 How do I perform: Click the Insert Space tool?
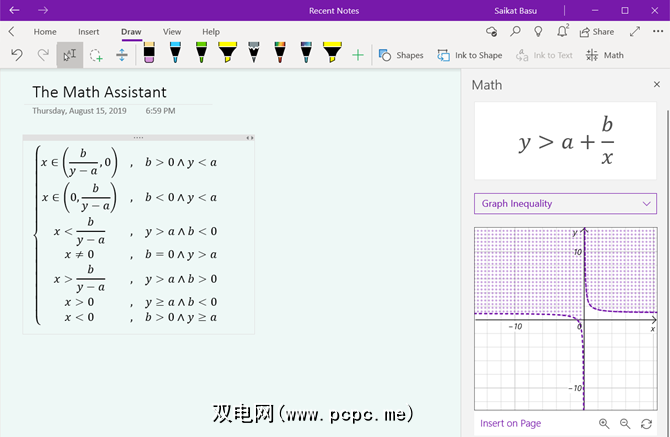click(x=122, y=55)
